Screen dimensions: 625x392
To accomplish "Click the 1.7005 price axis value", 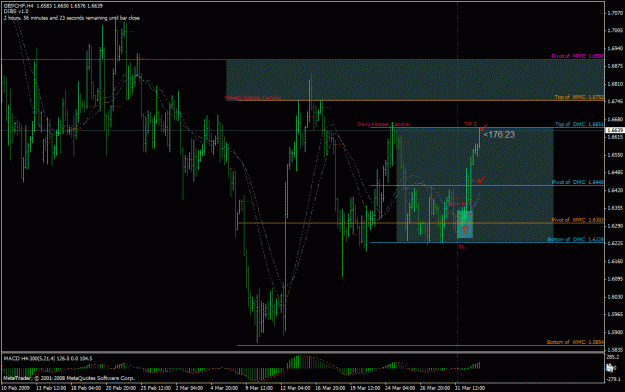I will click(615, 31).
